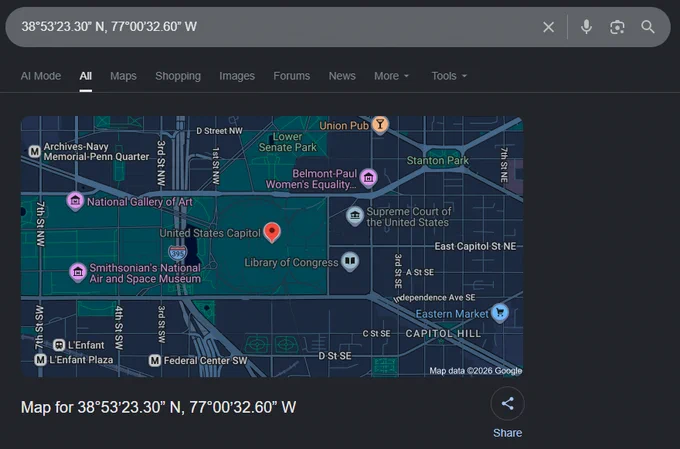Click the East Capitol St NE label
680x449 pixels.
tap(475, 246)
